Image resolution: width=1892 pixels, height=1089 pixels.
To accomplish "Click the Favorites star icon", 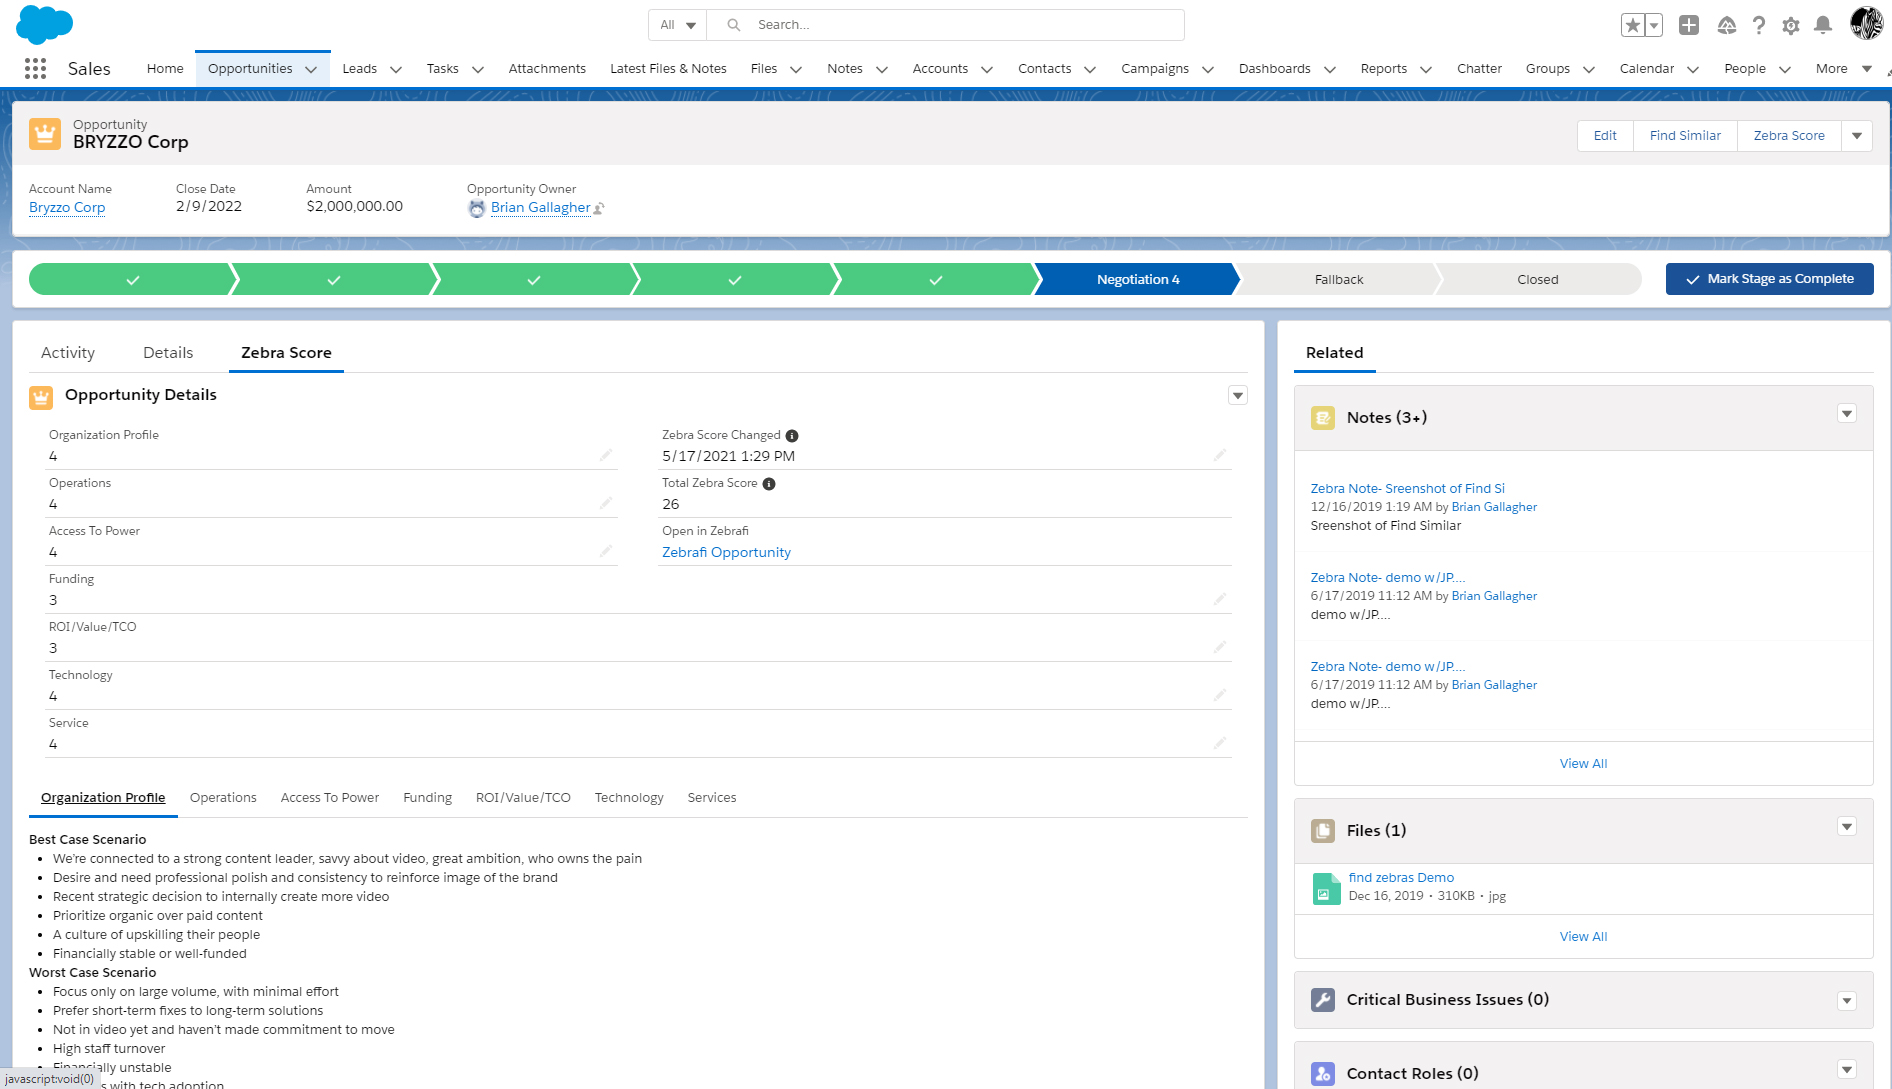I will 1632,26.
